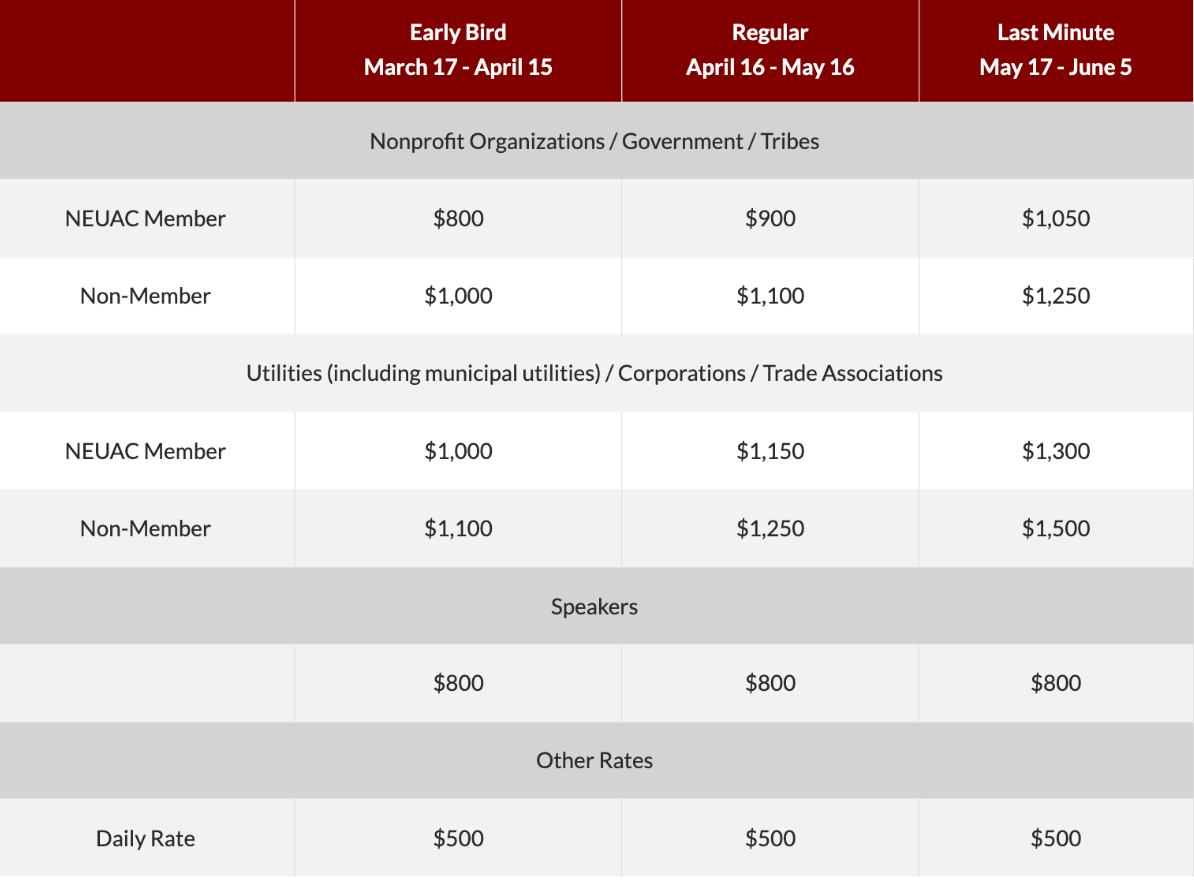
Task: Click the $1,500 Last Minute price
Action: [1056, 528]
